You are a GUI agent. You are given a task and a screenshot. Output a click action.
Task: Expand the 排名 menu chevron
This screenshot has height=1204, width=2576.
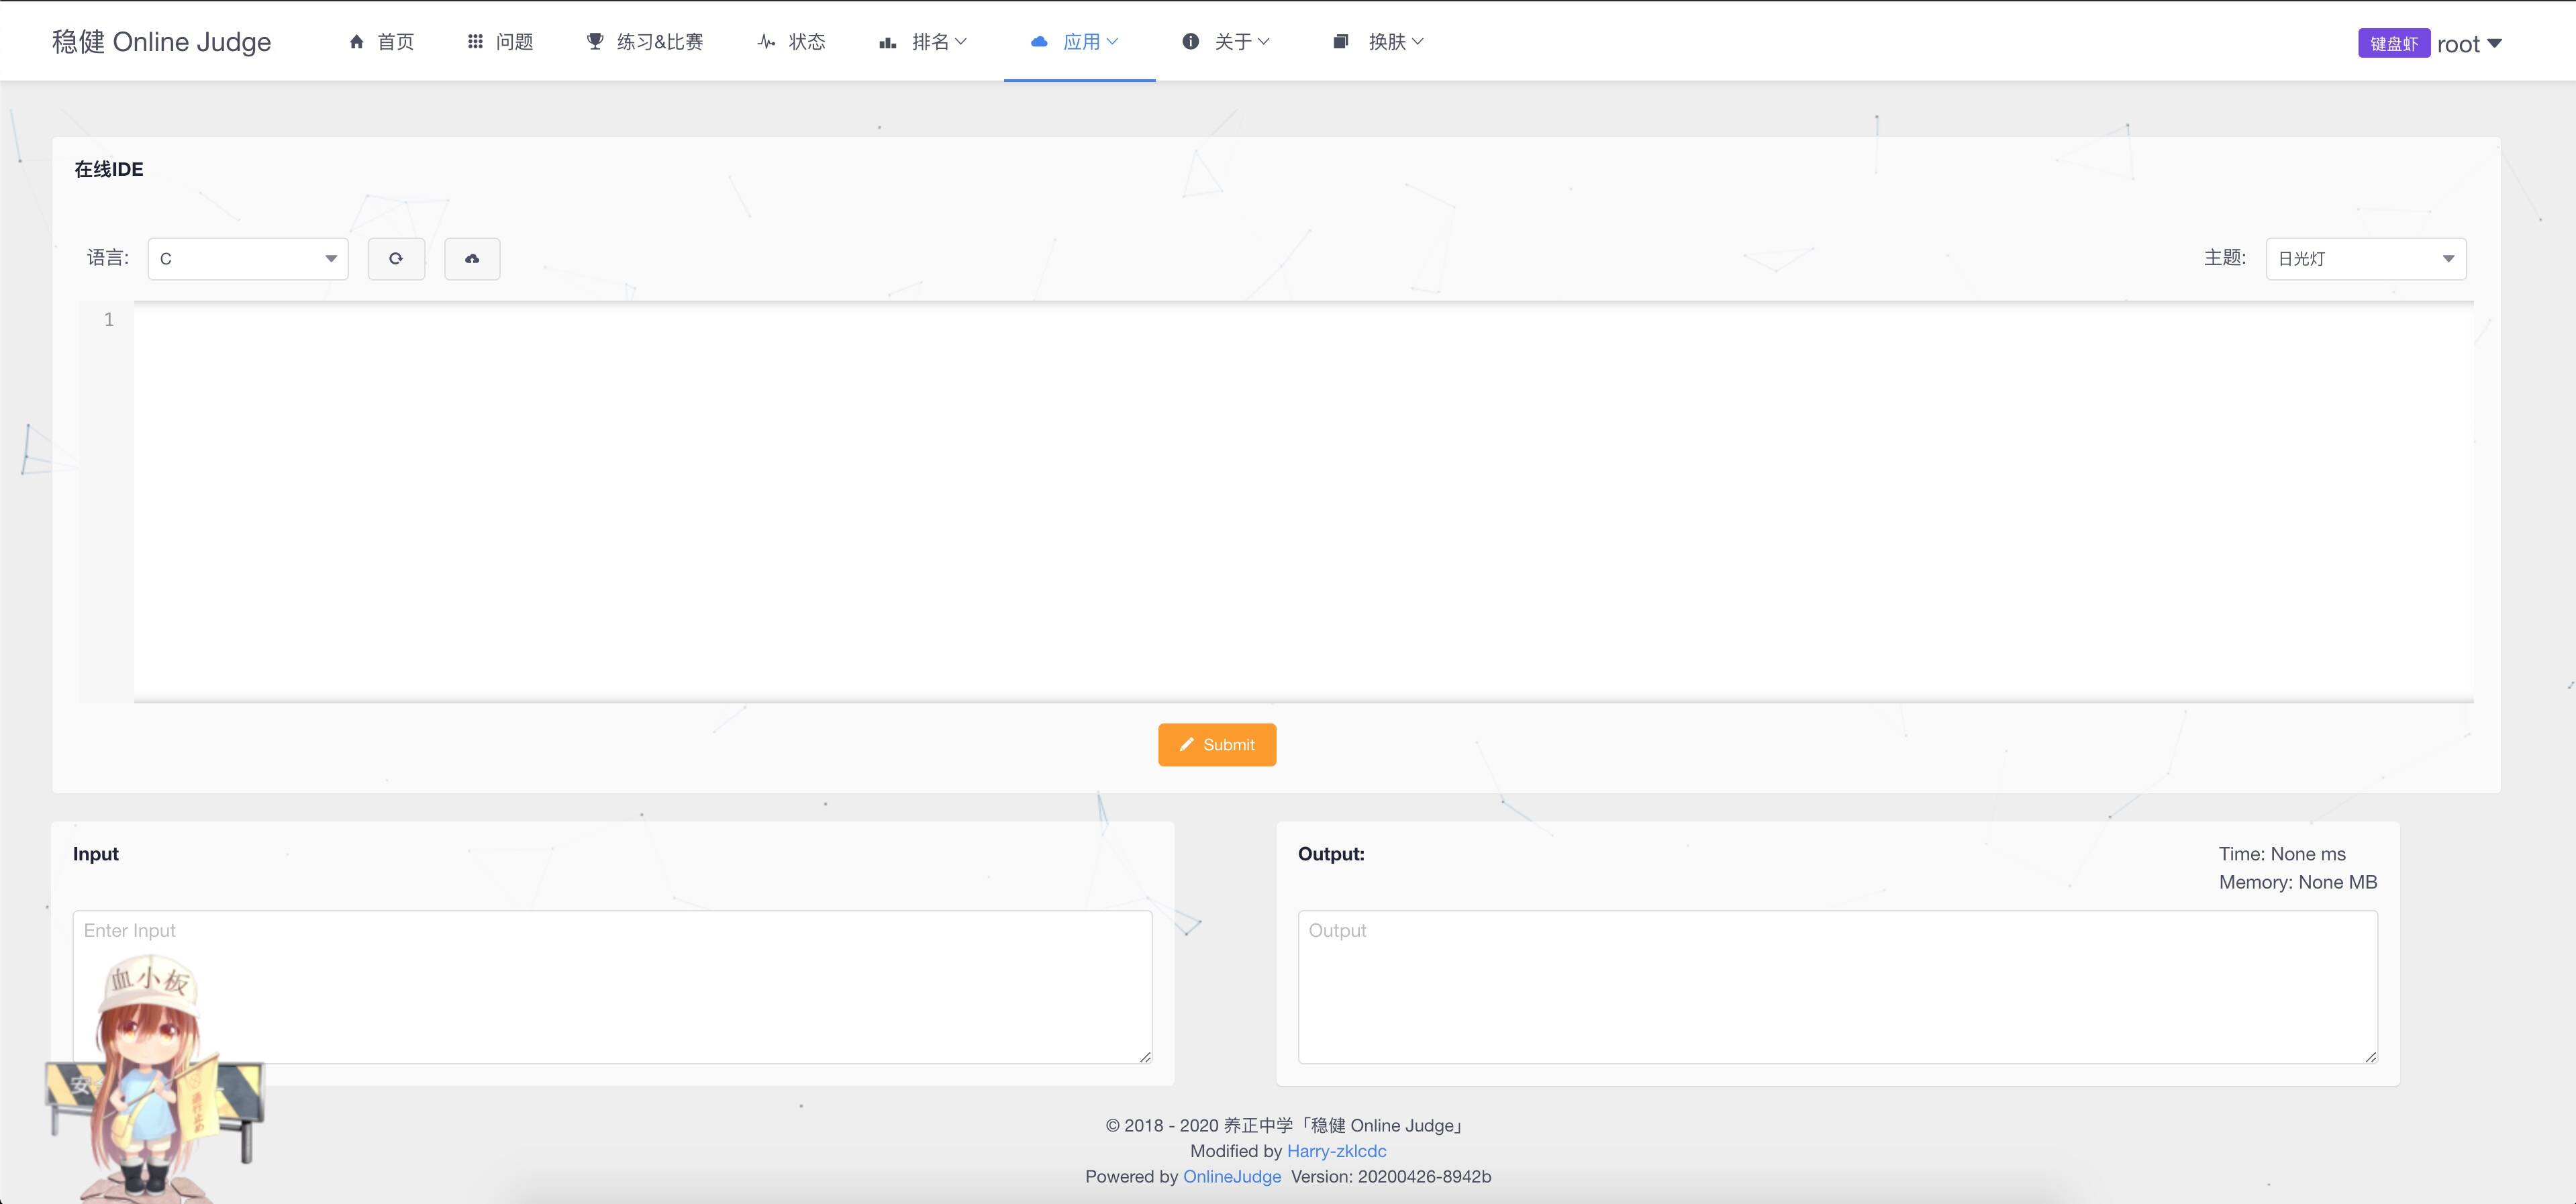(961, 42)
